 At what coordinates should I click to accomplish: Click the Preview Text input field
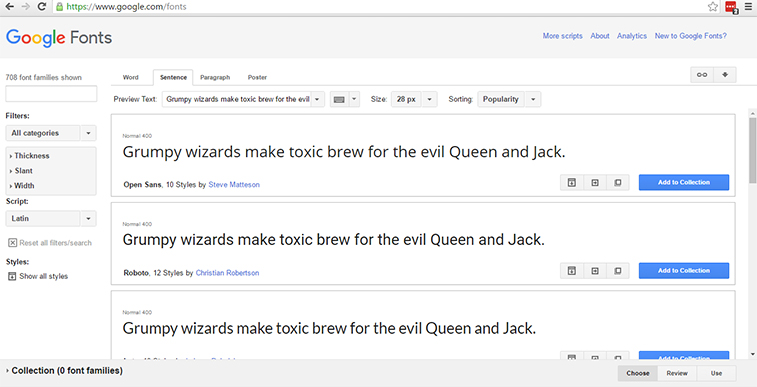click(x=236, y=99)
